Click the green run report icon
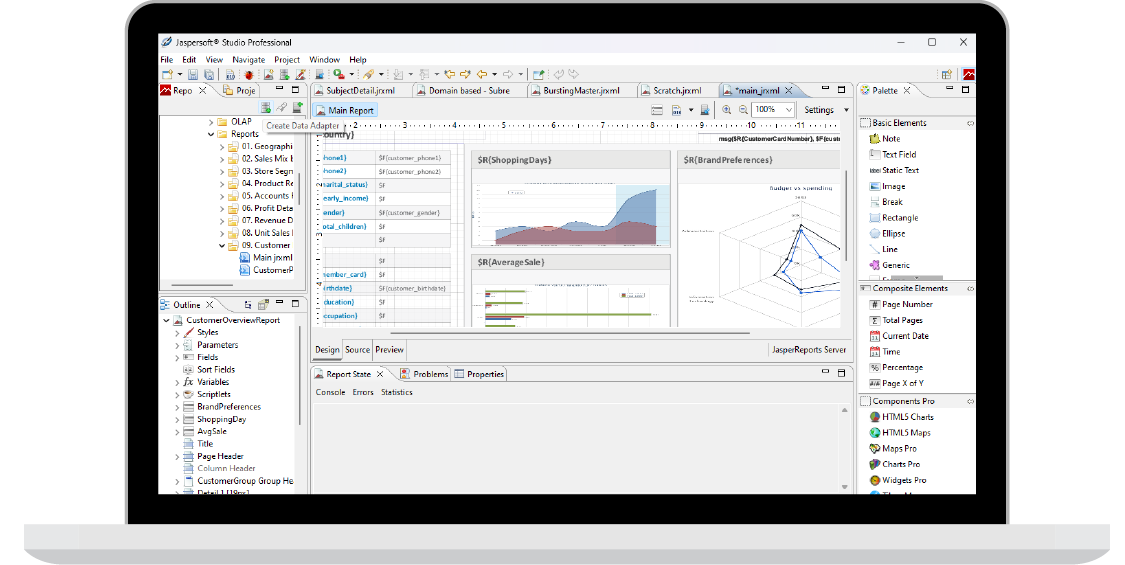 pos(338,75)
